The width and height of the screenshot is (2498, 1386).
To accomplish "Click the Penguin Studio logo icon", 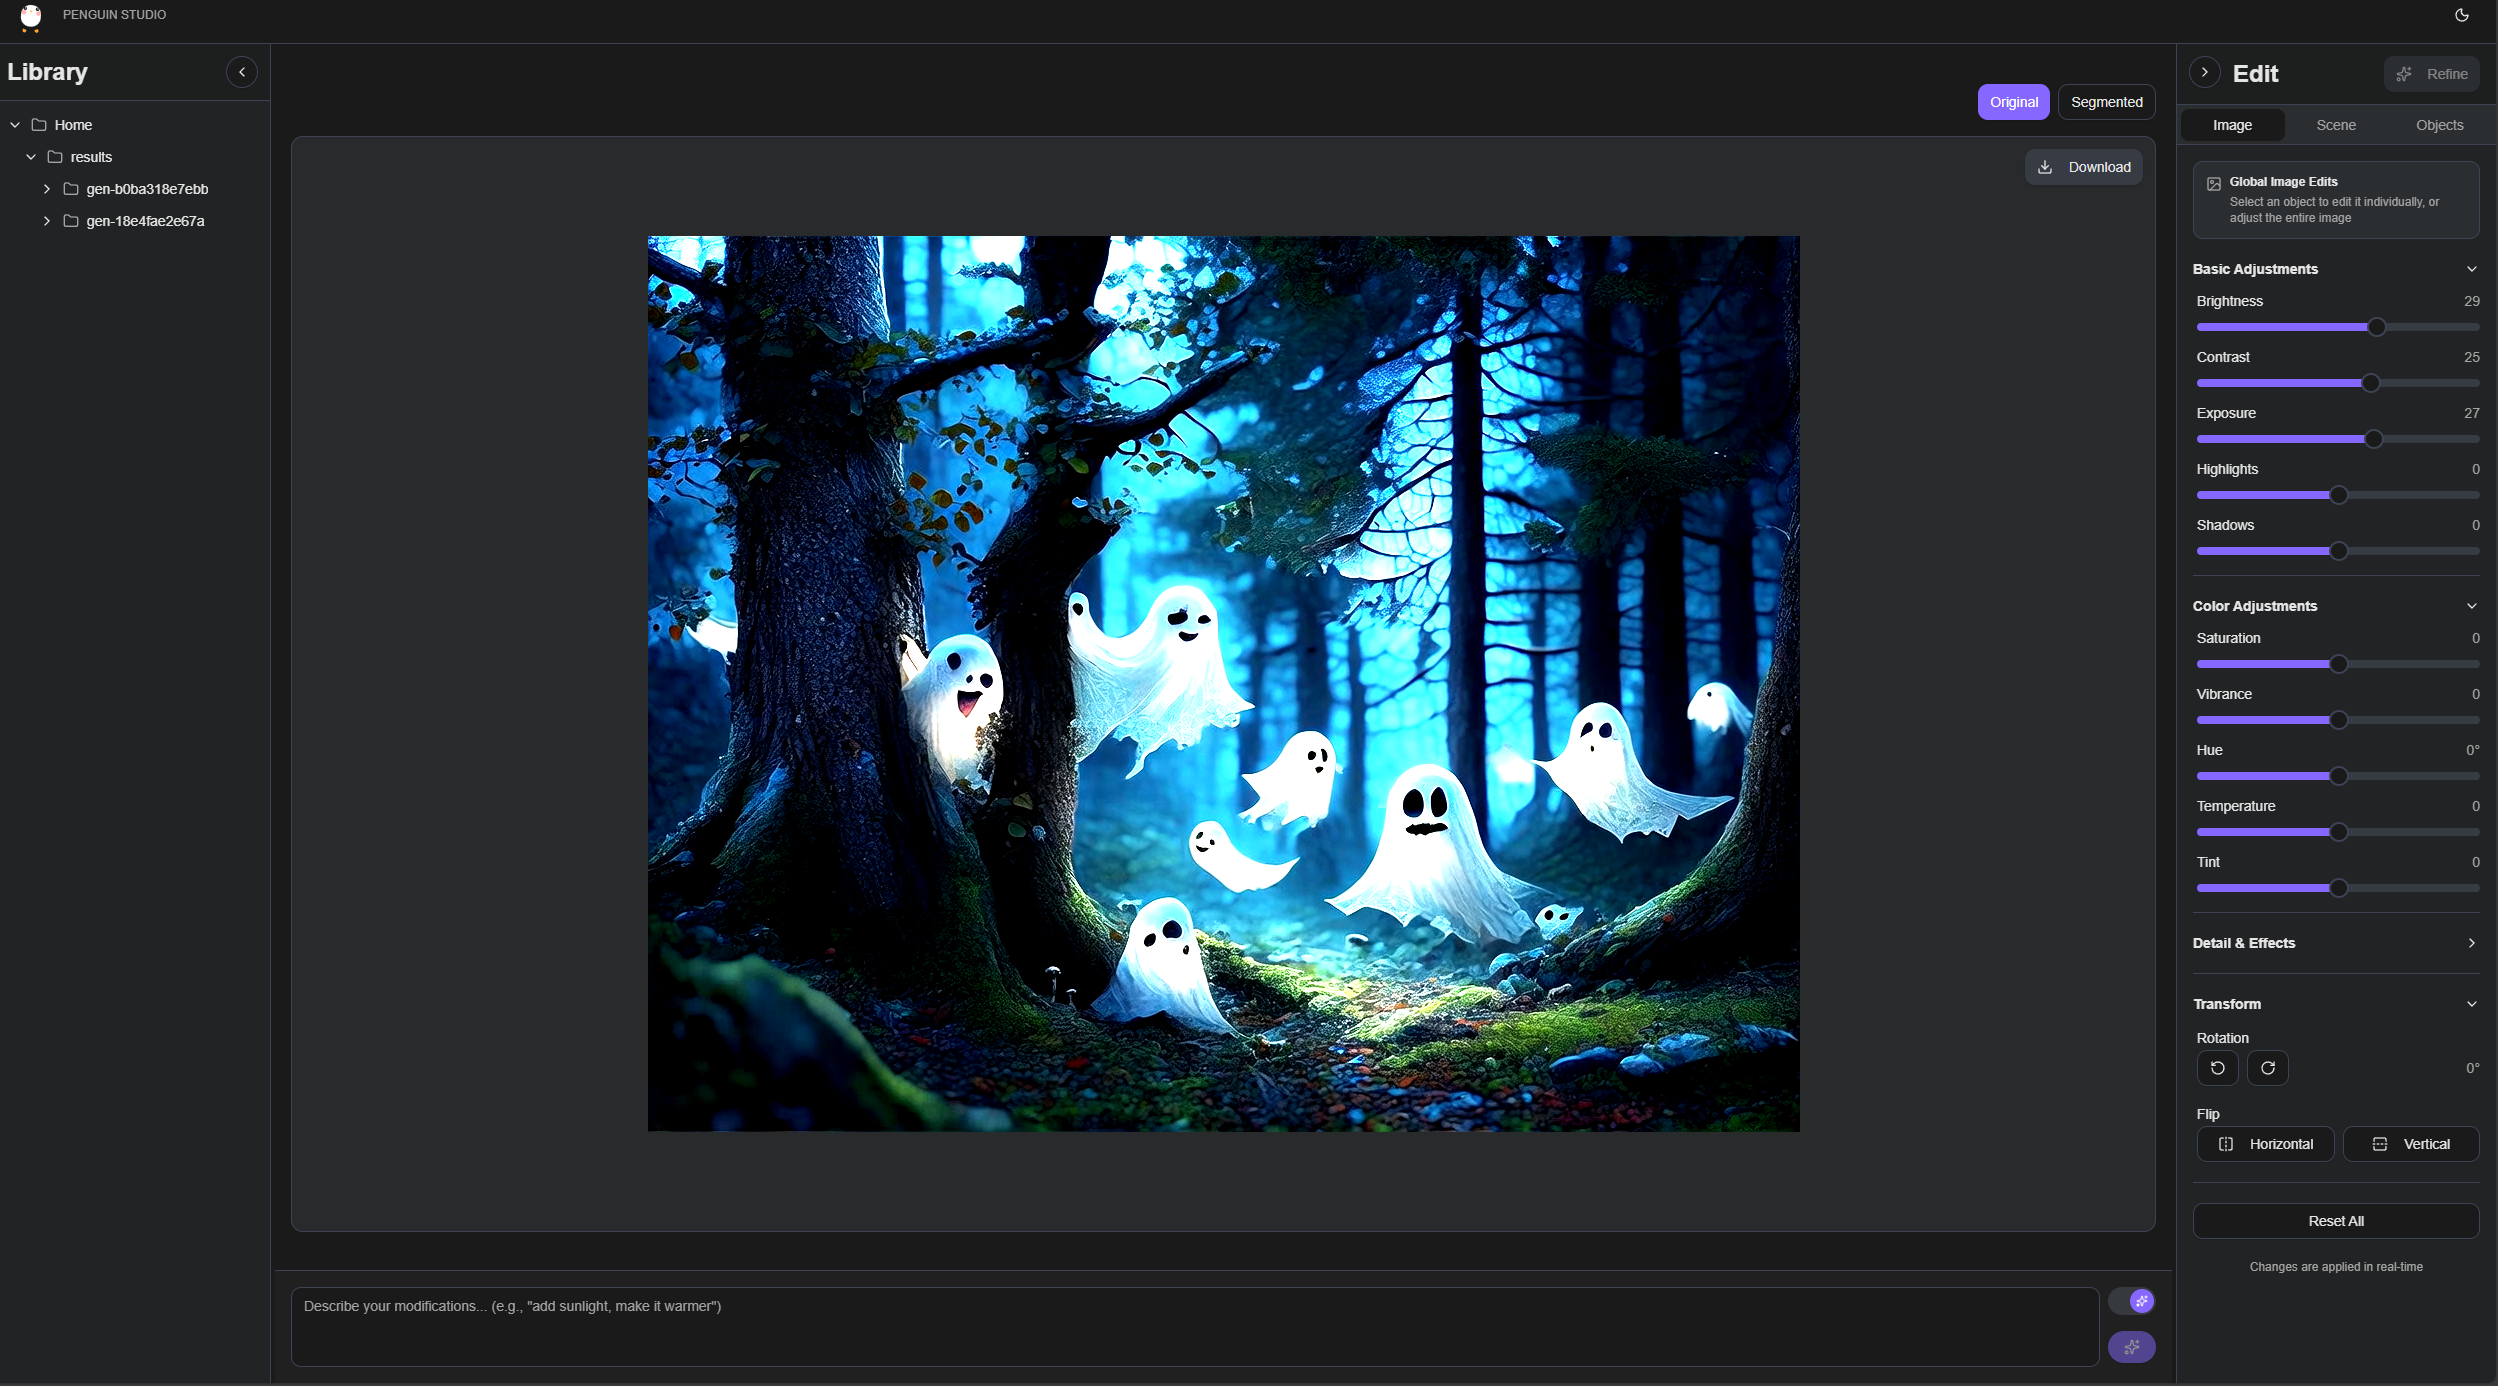I will click(x=31, y=17).
